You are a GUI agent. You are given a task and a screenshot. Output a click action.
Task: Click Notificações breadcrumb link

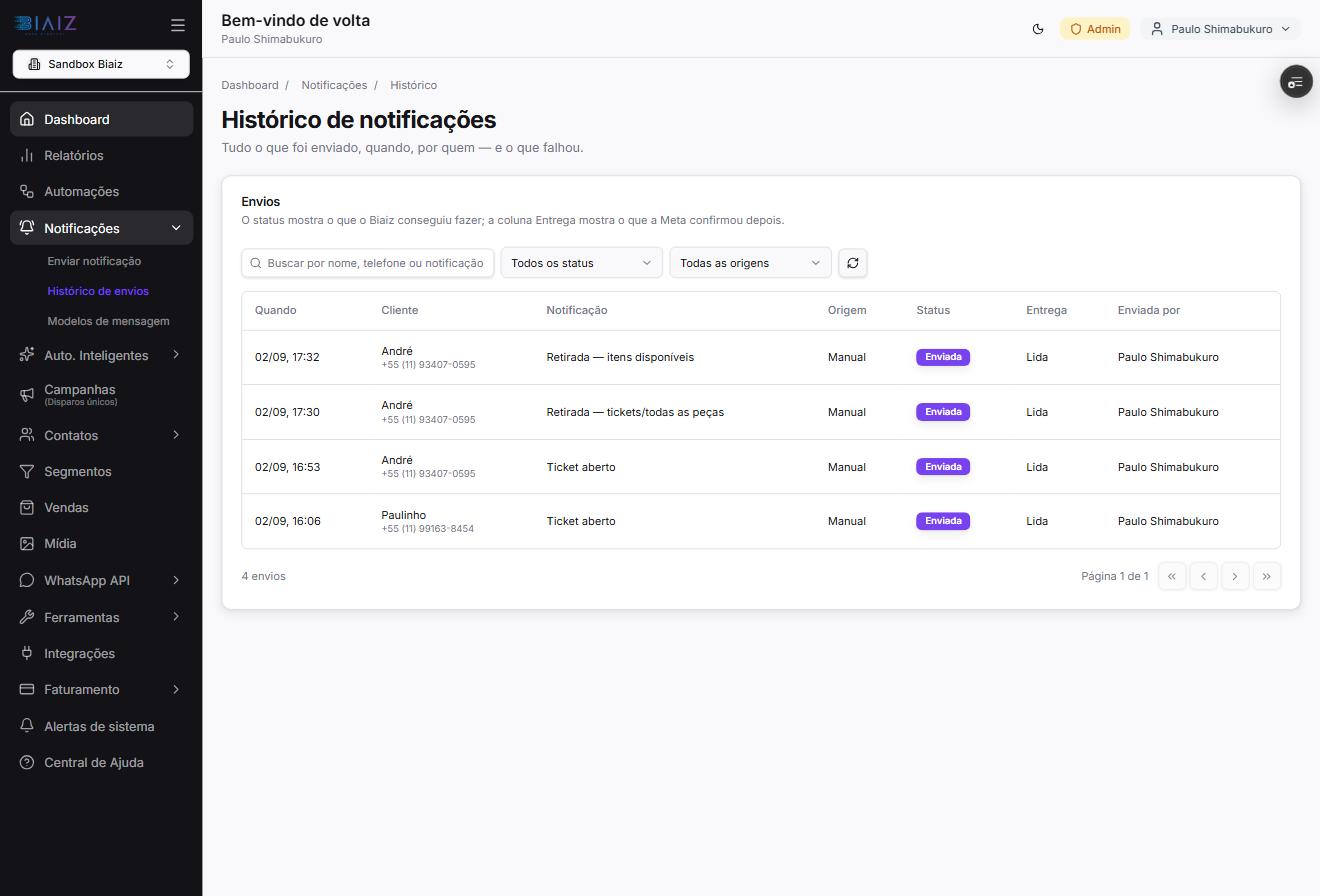334,85
